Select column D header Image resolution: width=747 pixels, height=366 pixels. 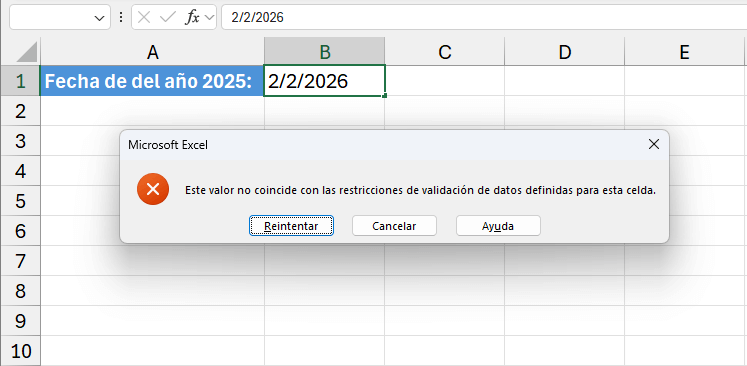point(565,52)
